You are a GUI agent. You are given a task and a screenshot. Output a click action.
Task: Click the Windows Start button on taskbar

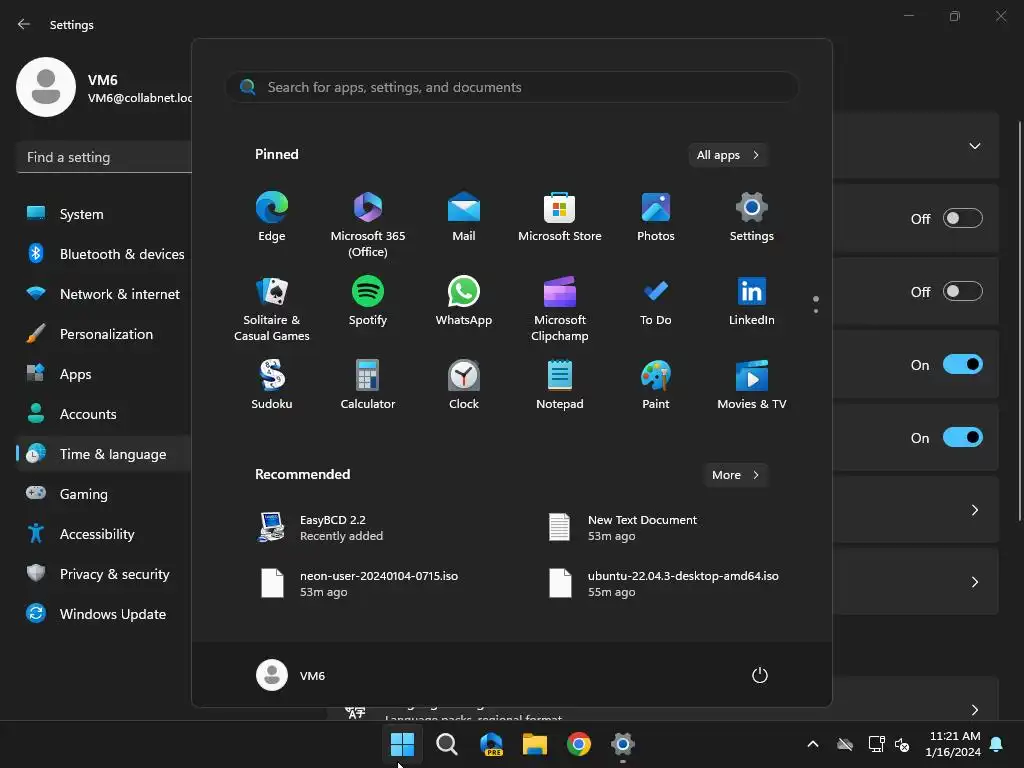(x=402, y=744)
